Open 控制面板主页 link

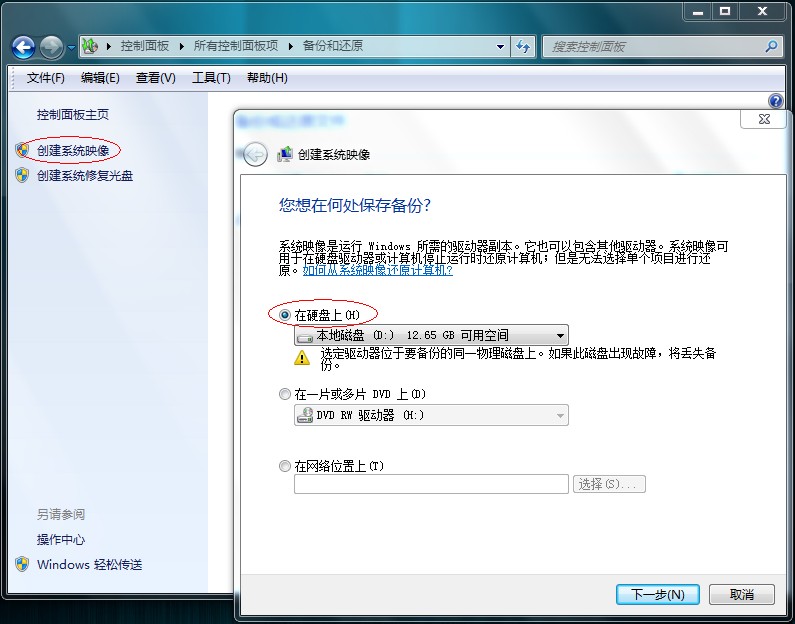pyautogui.click(x=73, y=115)
